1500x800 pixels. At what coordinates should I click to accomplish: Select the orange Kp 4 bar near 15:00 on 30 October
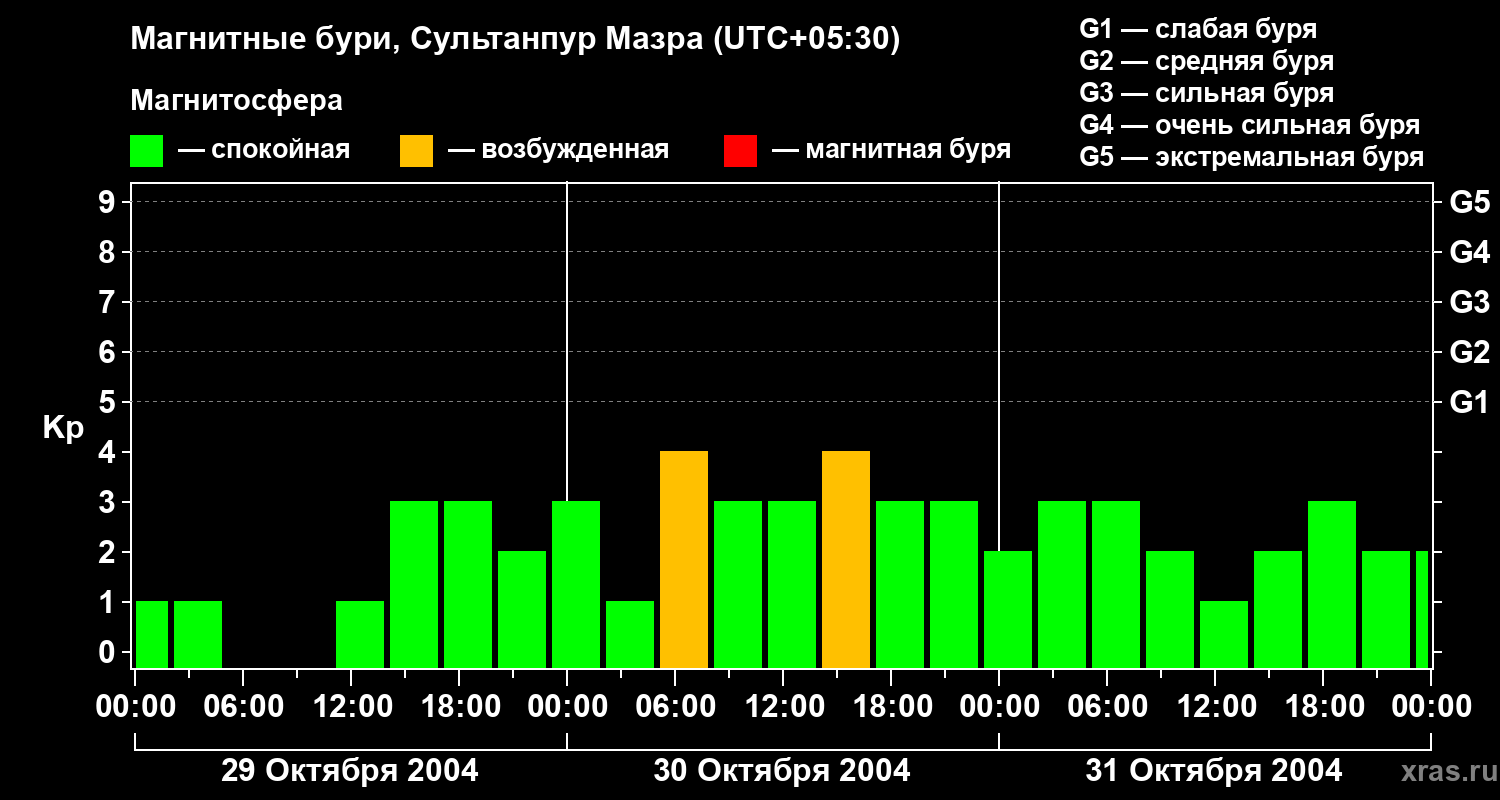point(846,560)
